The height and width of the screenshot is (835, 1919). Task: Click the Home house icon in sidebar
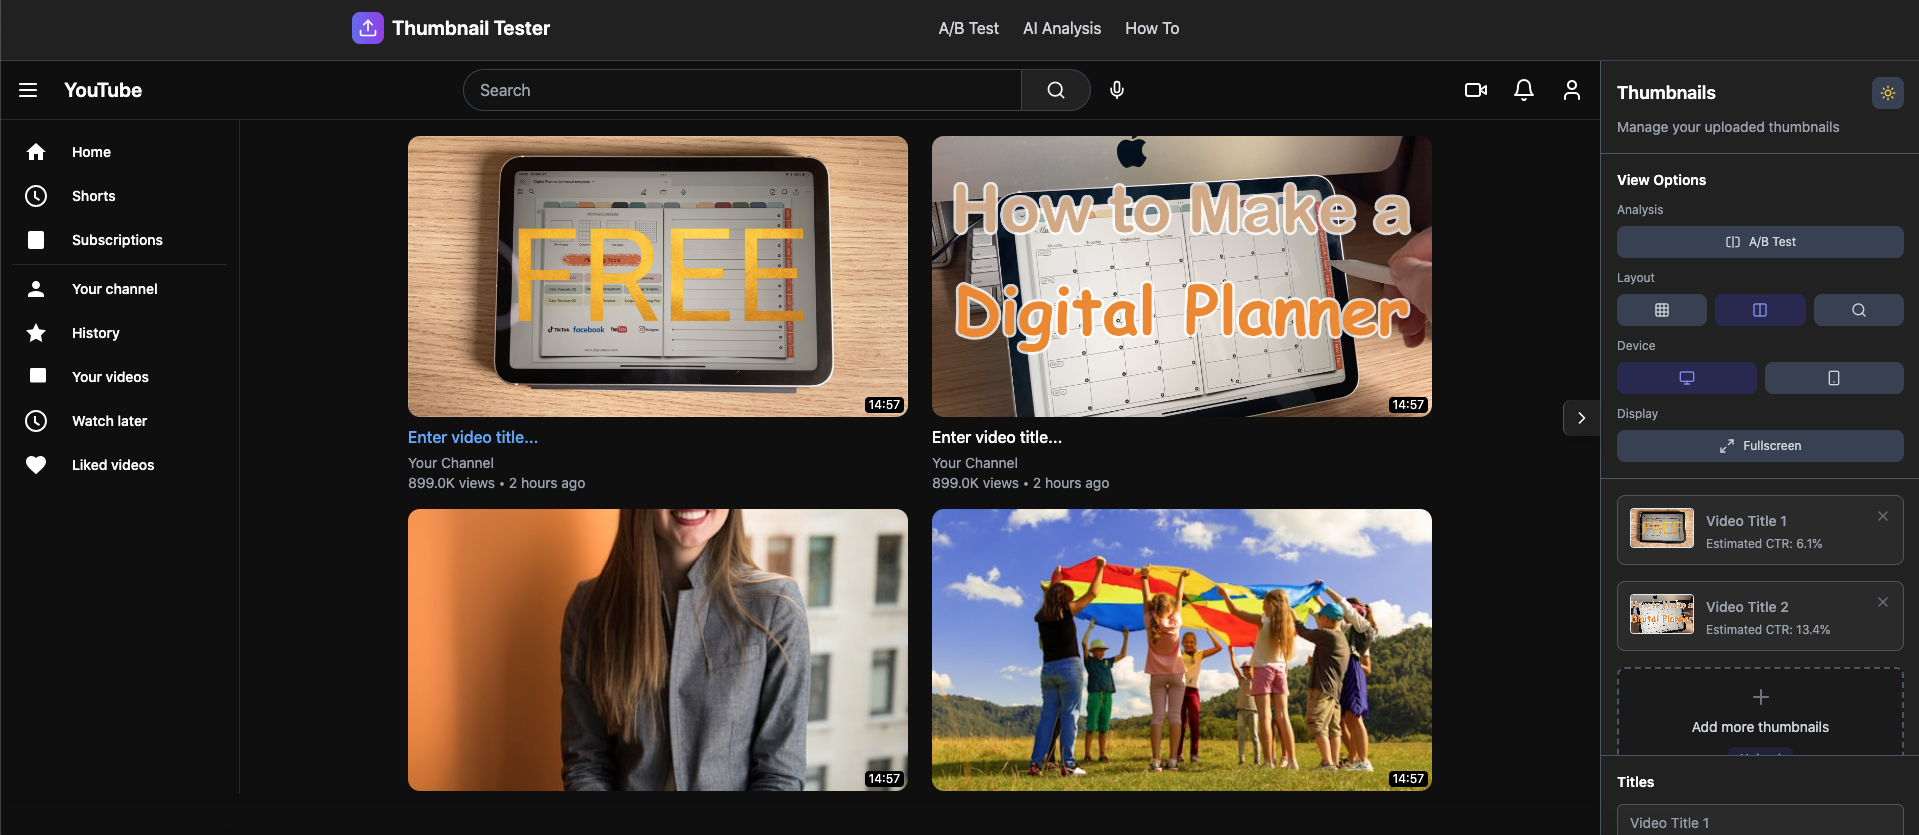tap(36, 152)
